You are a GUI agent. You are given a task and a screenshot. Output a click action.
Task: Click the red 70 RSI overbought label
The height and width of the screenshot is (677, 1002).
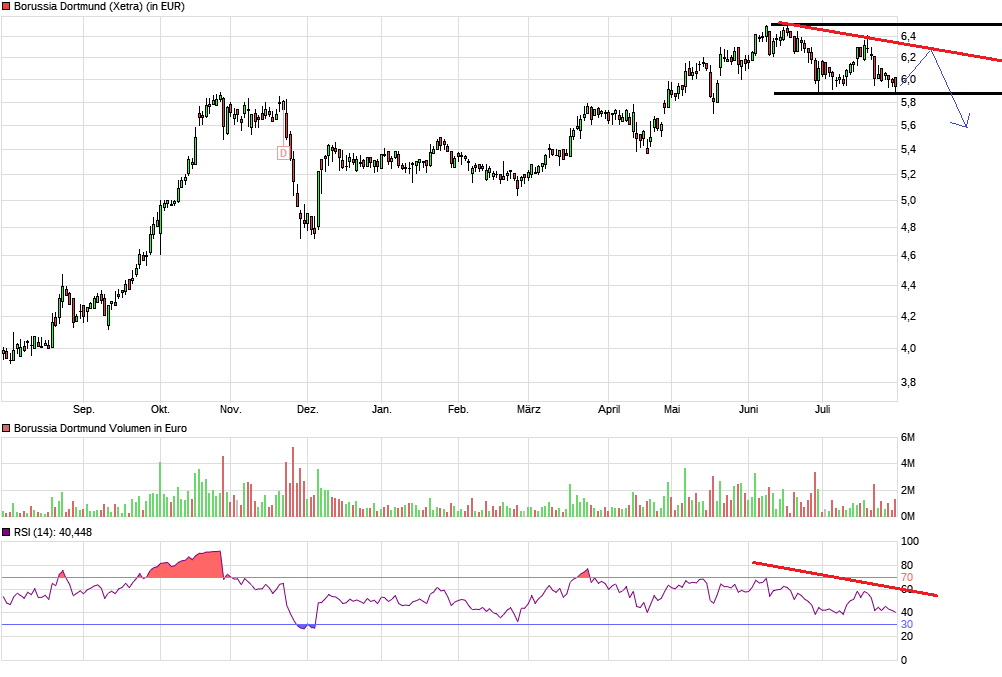907,577
